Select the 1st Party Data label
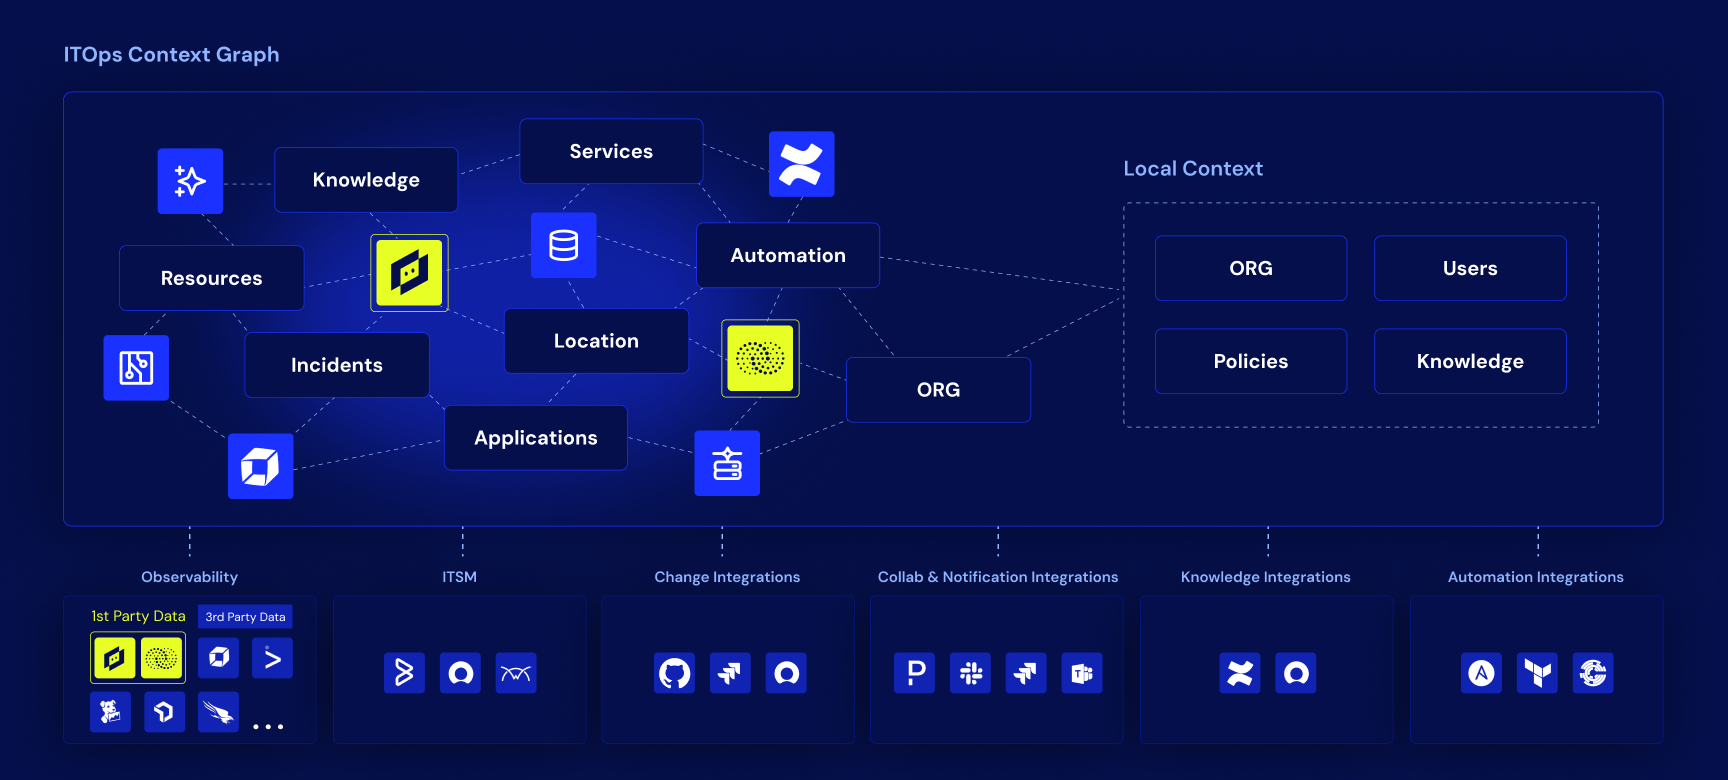The image size is (1728, 780). pyautogui.click(x=138, y=616)
